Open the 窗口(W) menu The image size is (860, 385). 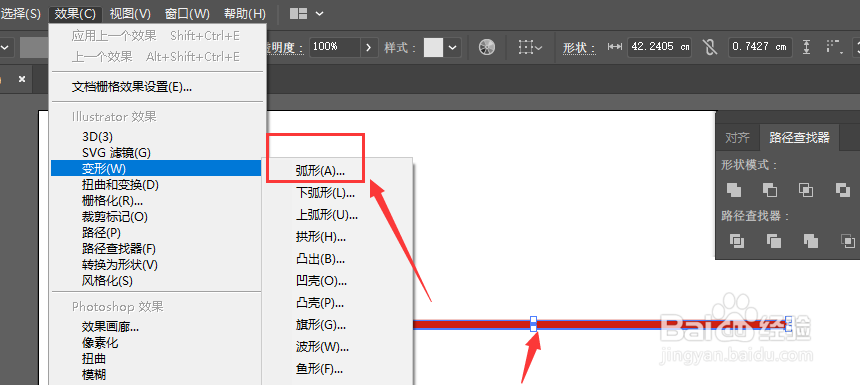tap(188, 14)
